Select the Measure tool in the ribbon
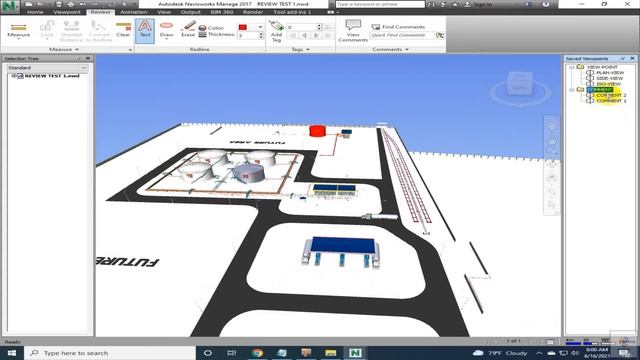640x360 pixels. (18, 31)
